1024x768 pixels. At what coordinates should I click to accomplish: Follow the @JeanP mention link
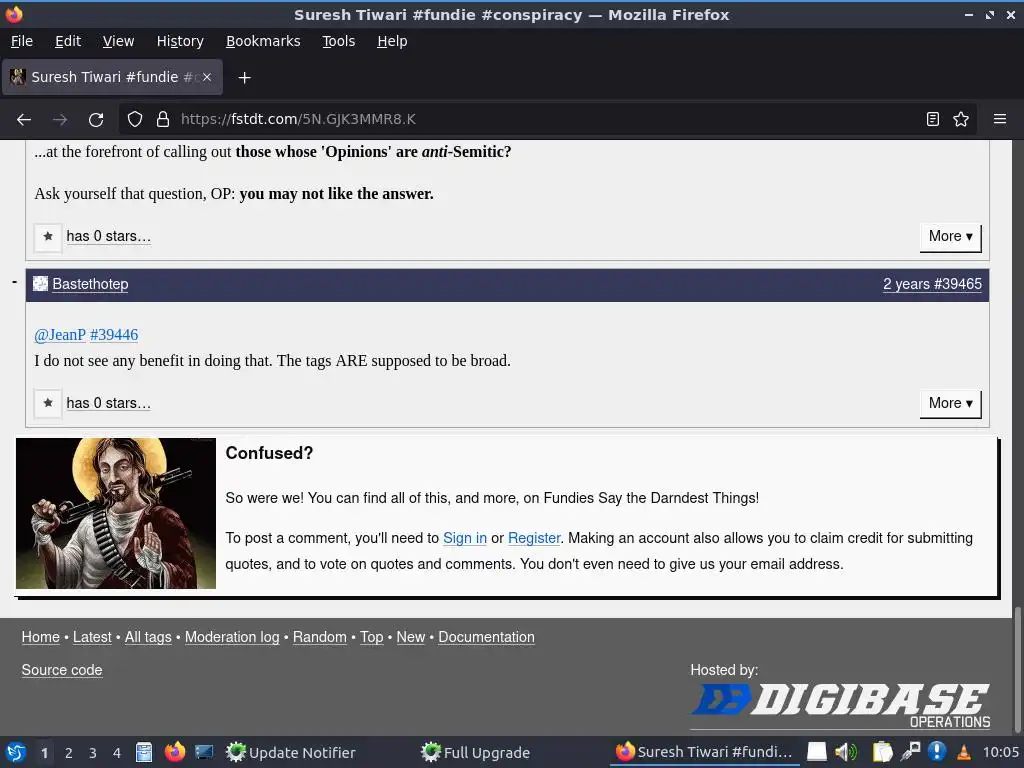pyautogui.click(x=59, y=335)
